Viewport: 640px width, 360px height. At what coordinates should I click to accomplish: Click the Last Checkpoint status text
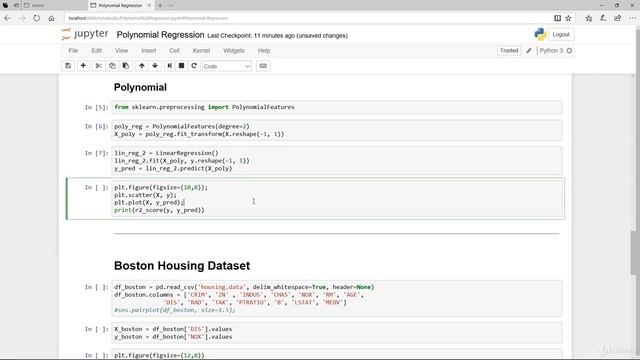[x=277, y=36]
